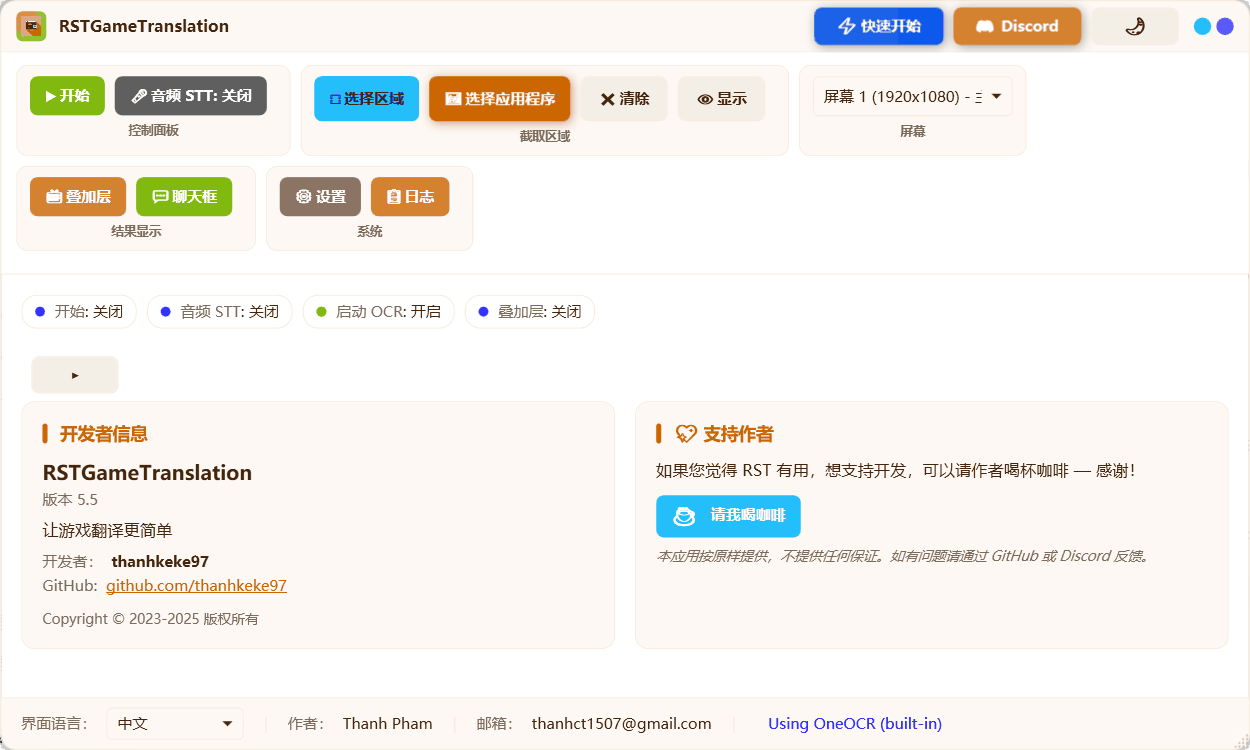The image size is (1250, 750).
Task: Click the green 开始 start button
Action: [x=67, y=96]
